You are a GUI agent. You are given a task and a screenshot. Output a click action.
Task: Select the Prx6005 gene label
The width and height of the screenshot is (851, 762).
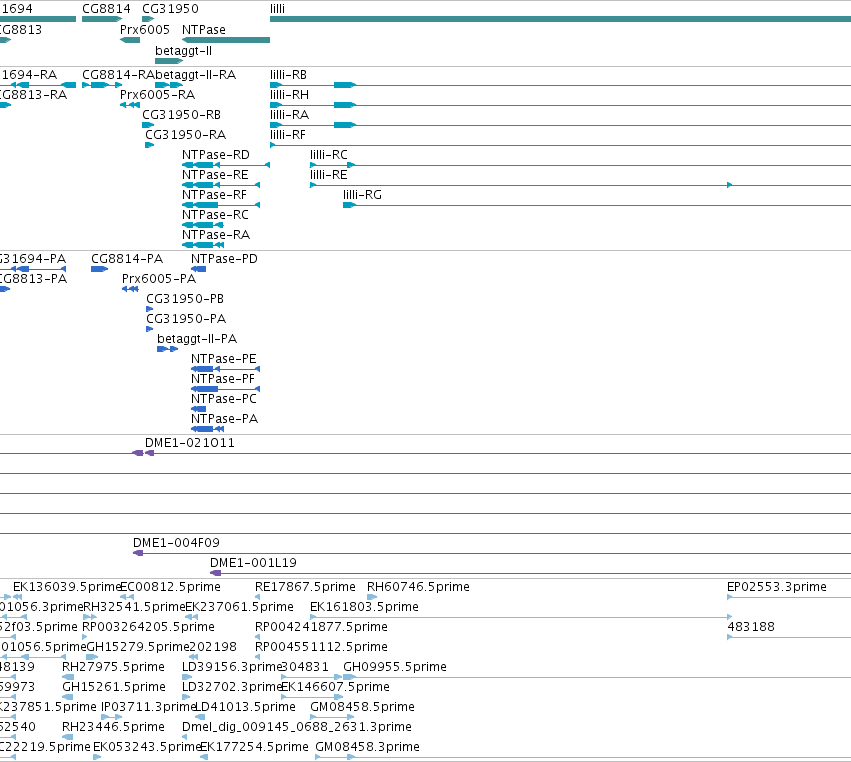point(145,29)
